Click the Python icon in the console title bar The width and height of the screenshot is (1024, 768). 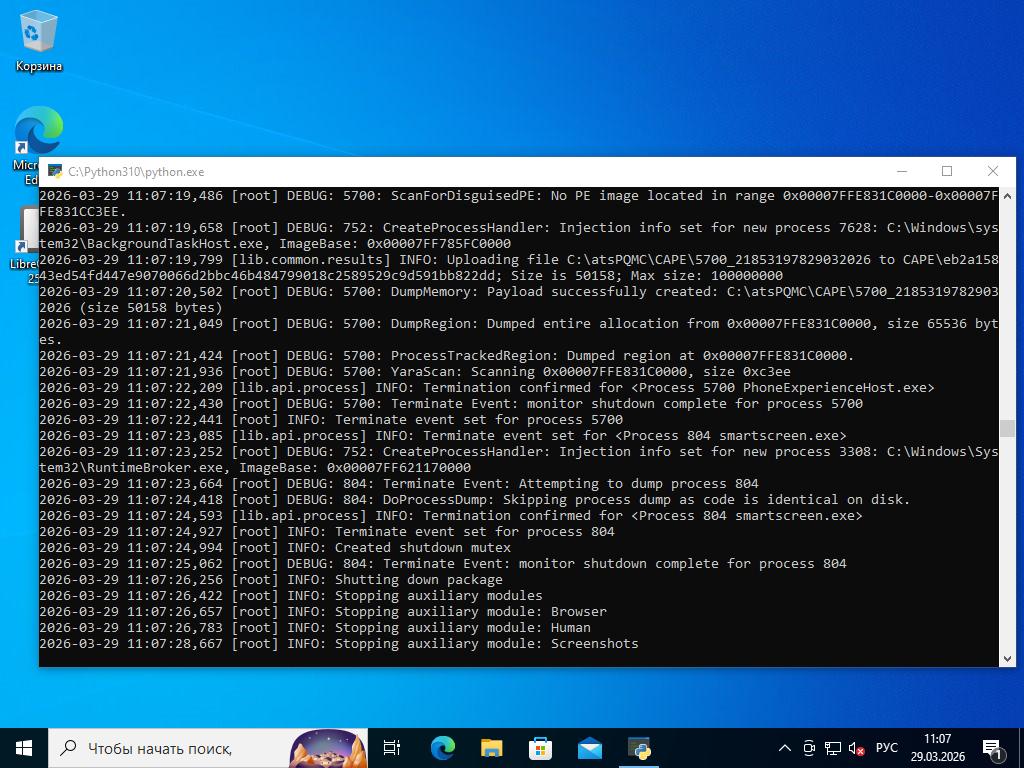pyautogui.click(x=56, y=172)
